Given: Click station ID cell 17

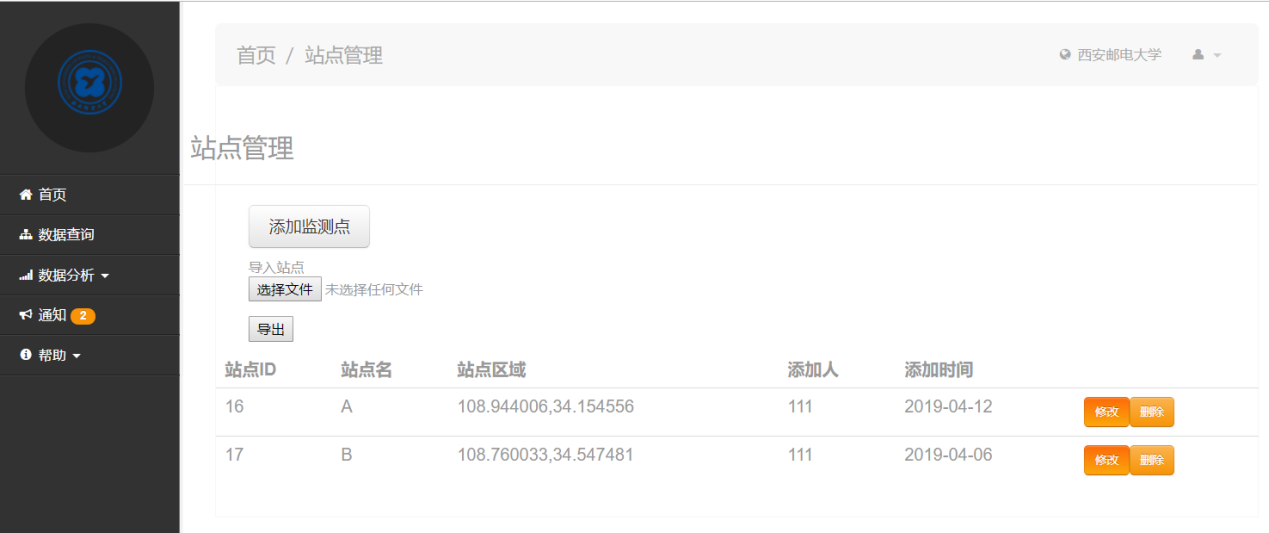Looking at the screenshot, I should coord(234,455).
